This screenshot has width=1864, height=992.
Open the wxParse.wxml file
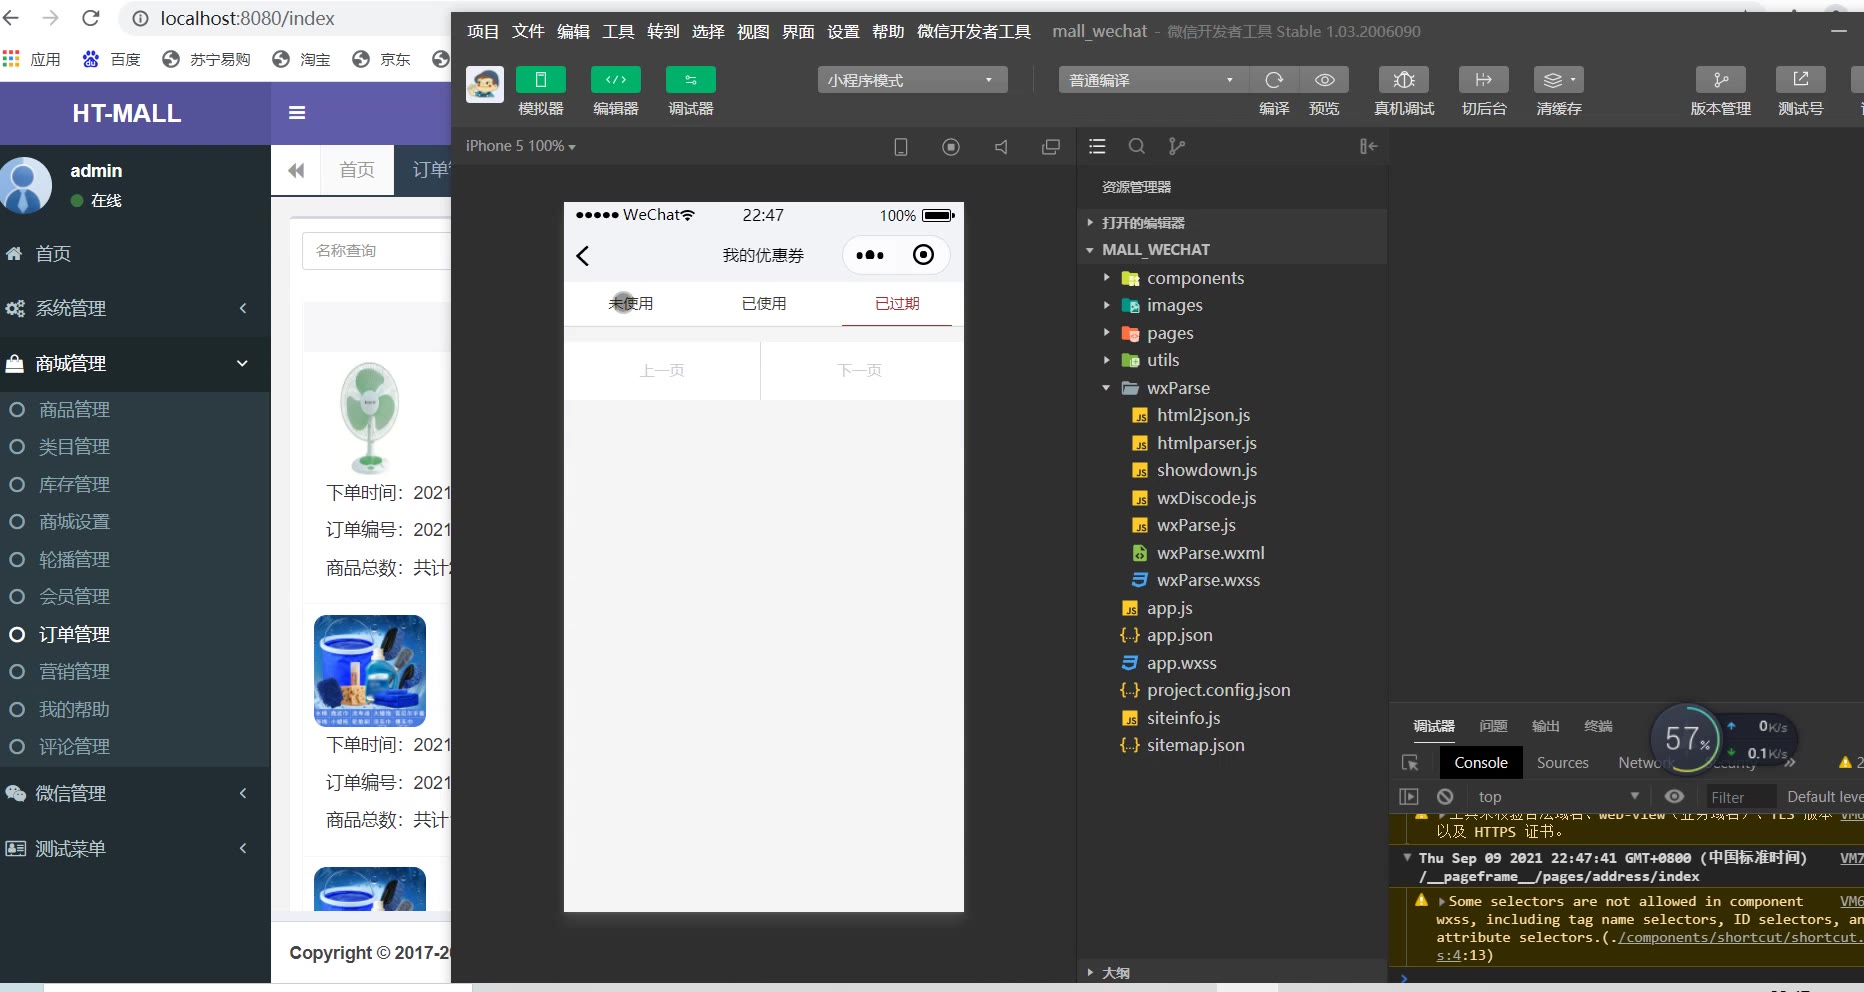[1210, 553]
